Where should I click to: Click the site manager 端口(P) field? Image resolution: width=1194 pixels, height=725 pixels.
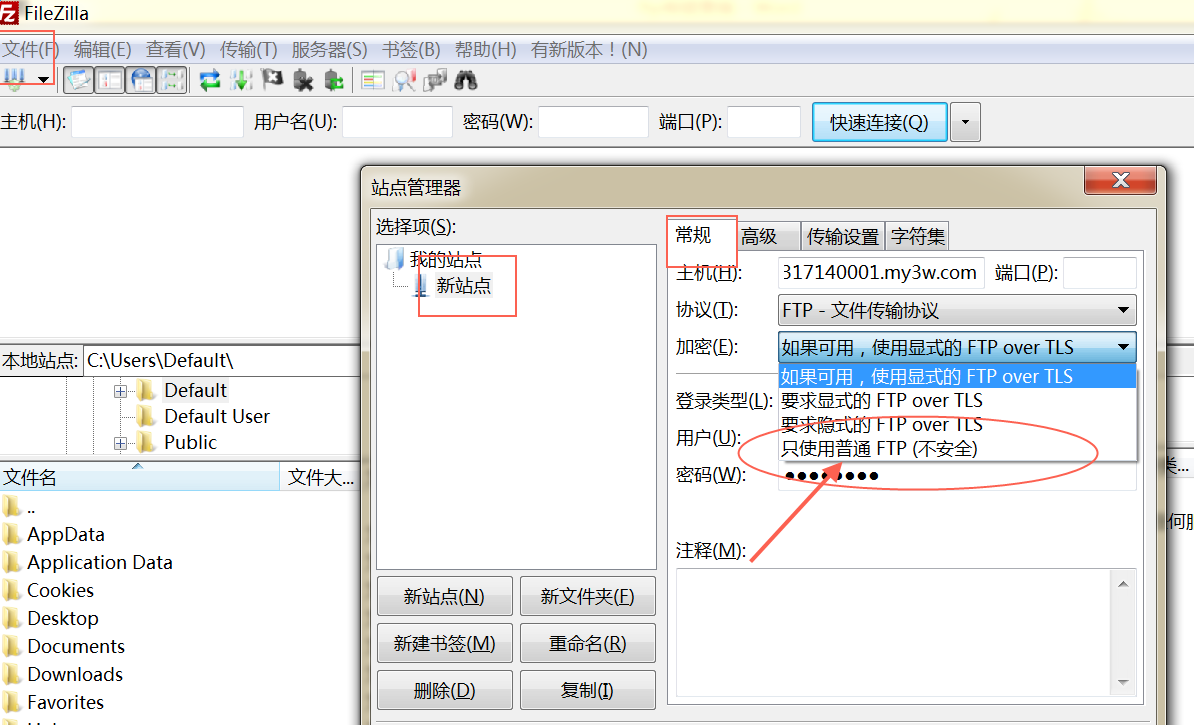(1100, 273)
